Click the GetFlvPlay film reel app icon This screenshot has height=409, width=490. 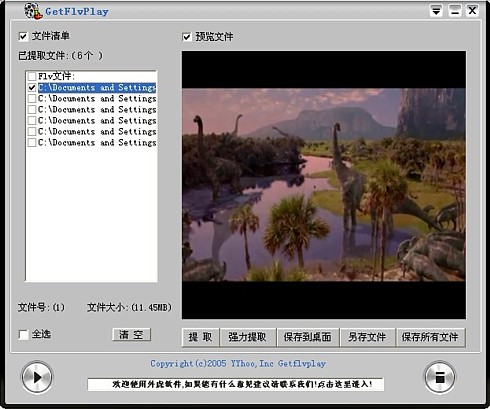pyautogui.click(x=33, y=11)
